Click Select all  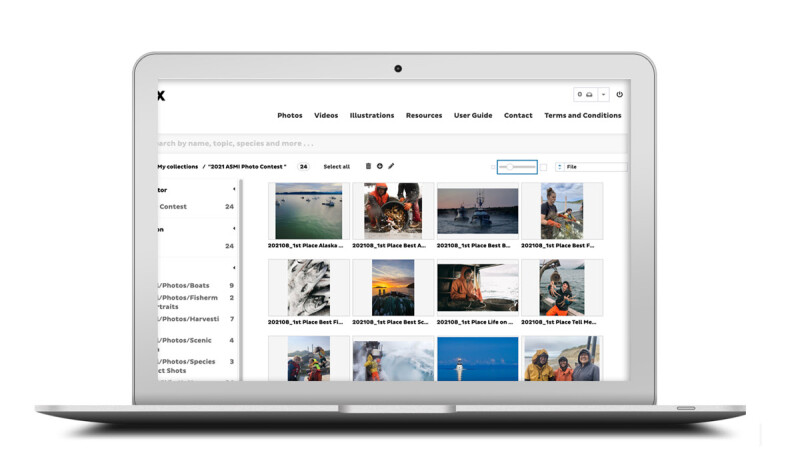click(336, 167)
